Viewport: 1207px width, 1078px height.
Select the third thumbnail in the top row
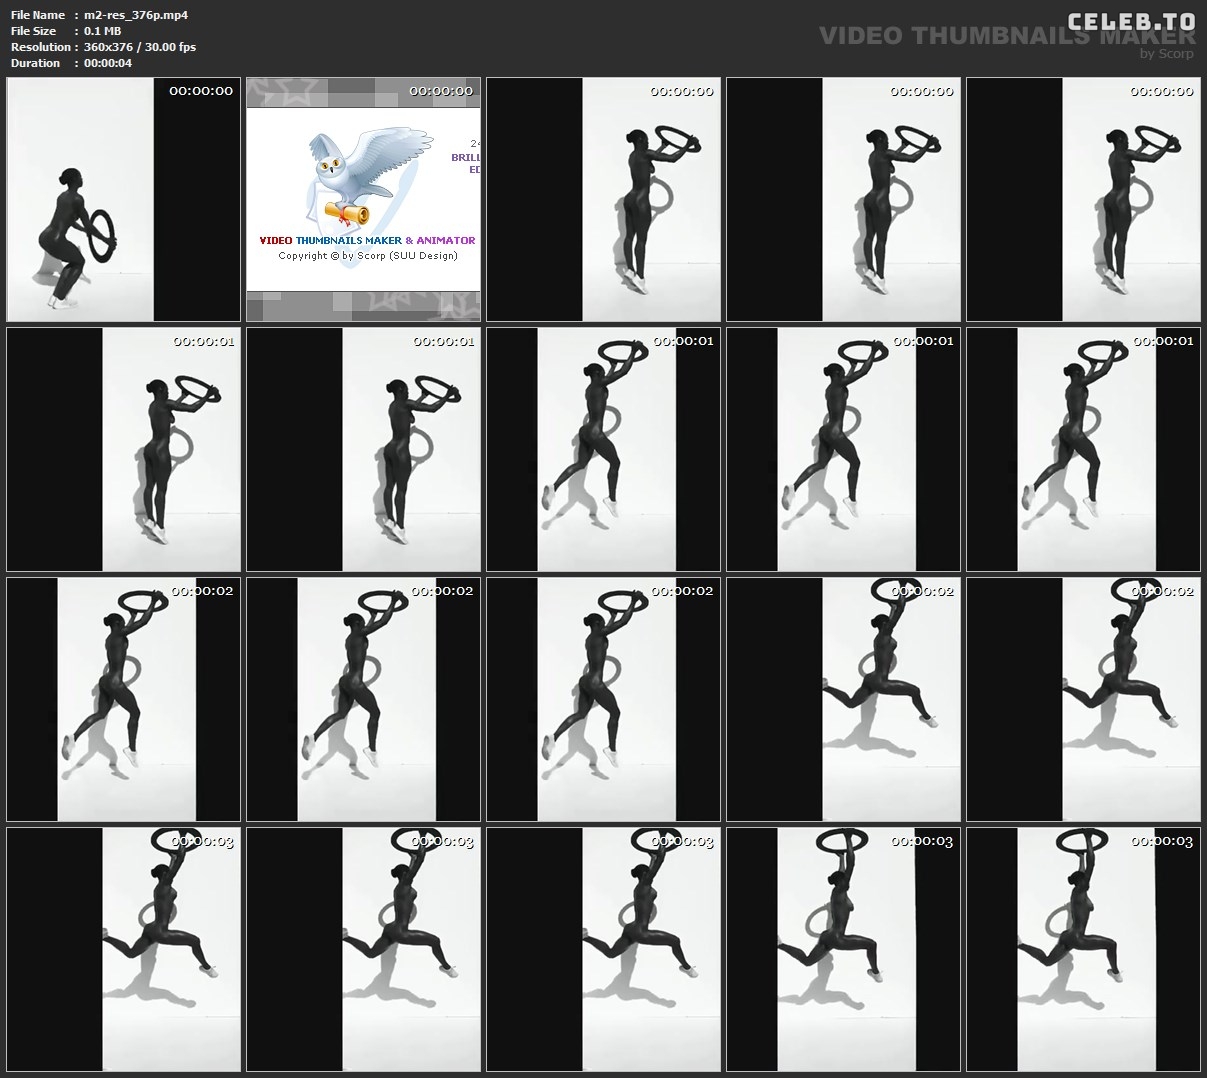(603, 199)
